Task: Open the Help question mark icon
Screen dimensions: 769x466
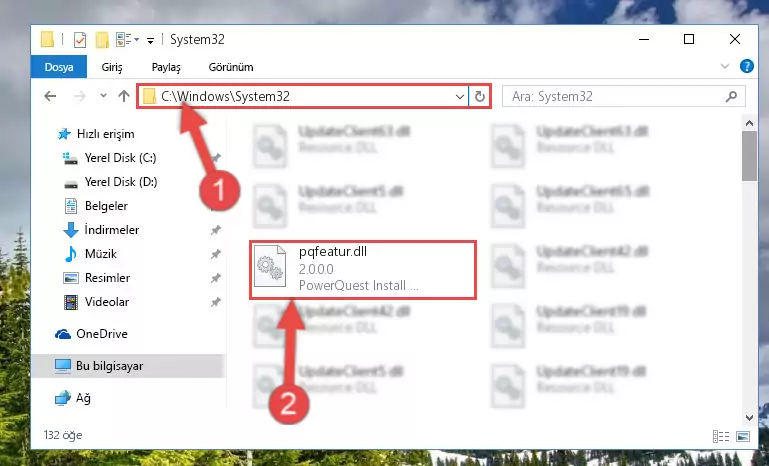Action: pyautogui.click(x=746, y=66)
